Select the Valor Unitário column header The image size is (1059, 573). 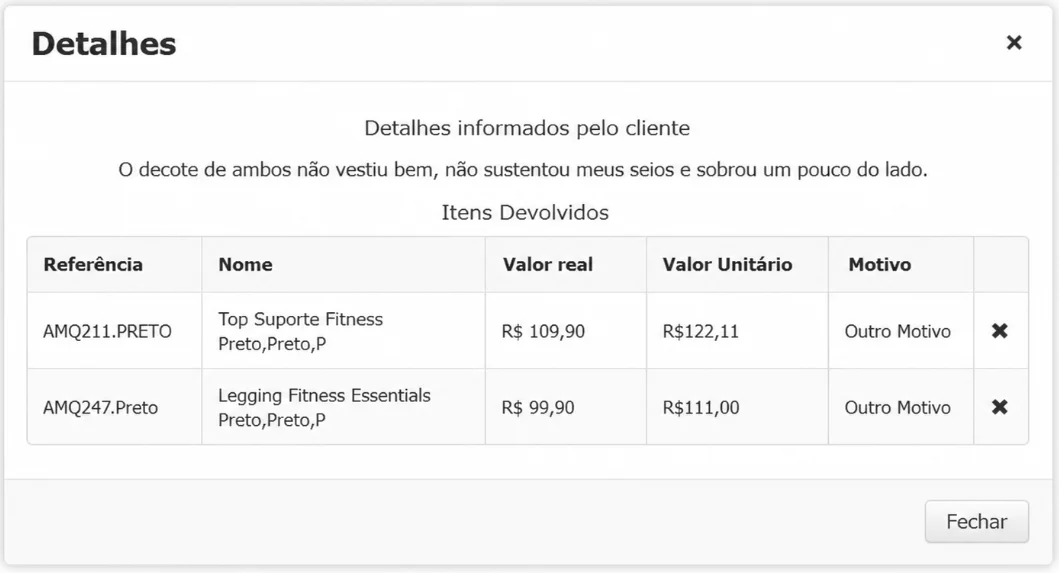pos(727,264)
